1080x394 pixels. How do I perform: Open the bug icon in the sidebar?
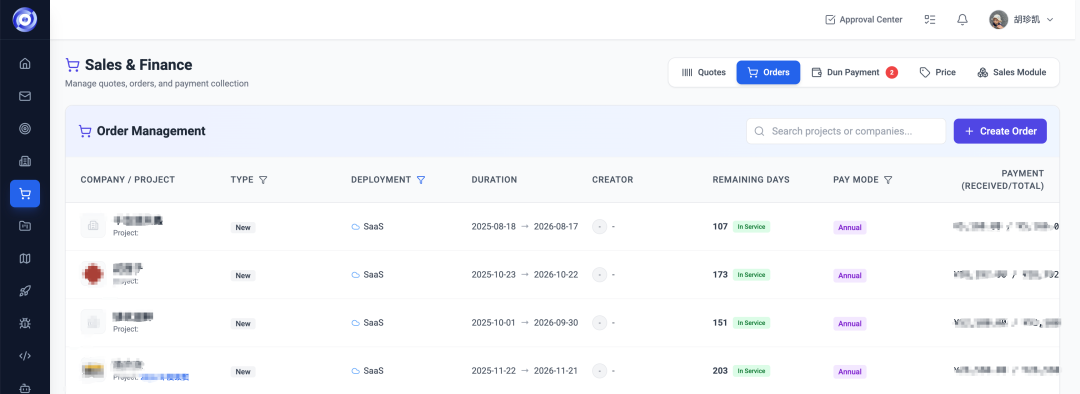click(25, 323)
